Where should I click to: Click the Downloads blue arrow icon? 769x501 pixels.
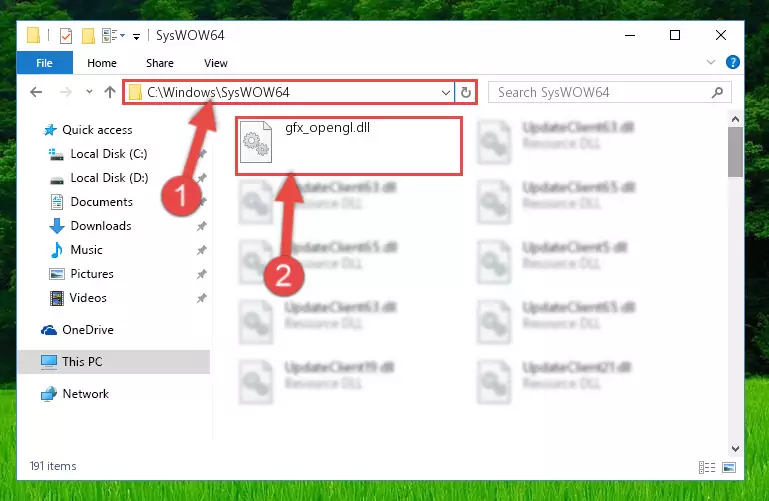click(57, 226)
